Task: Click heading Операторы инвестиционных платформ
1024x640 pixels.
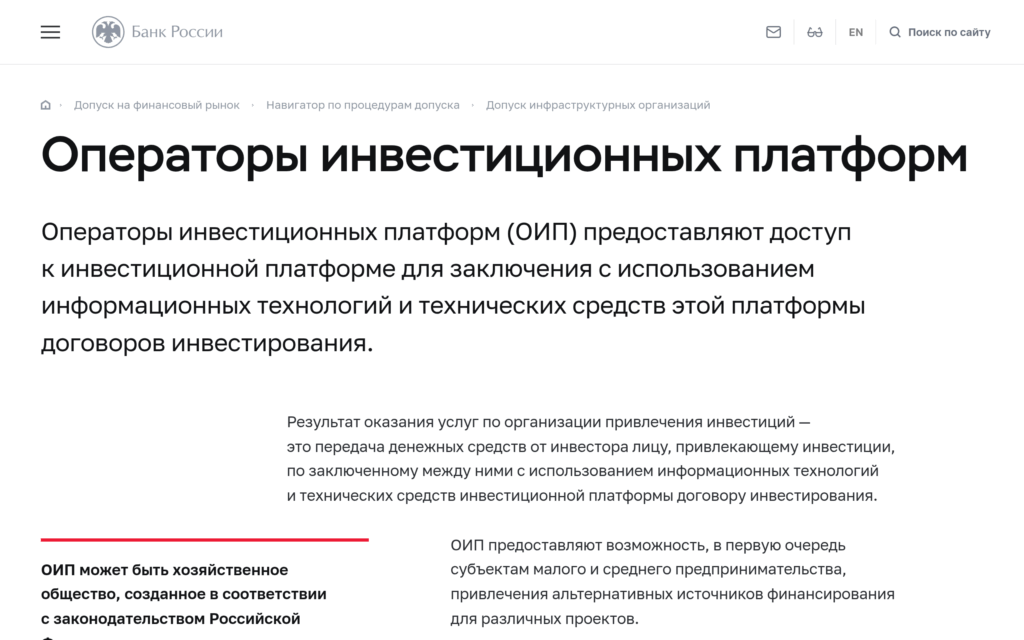Action: [504, 156]
